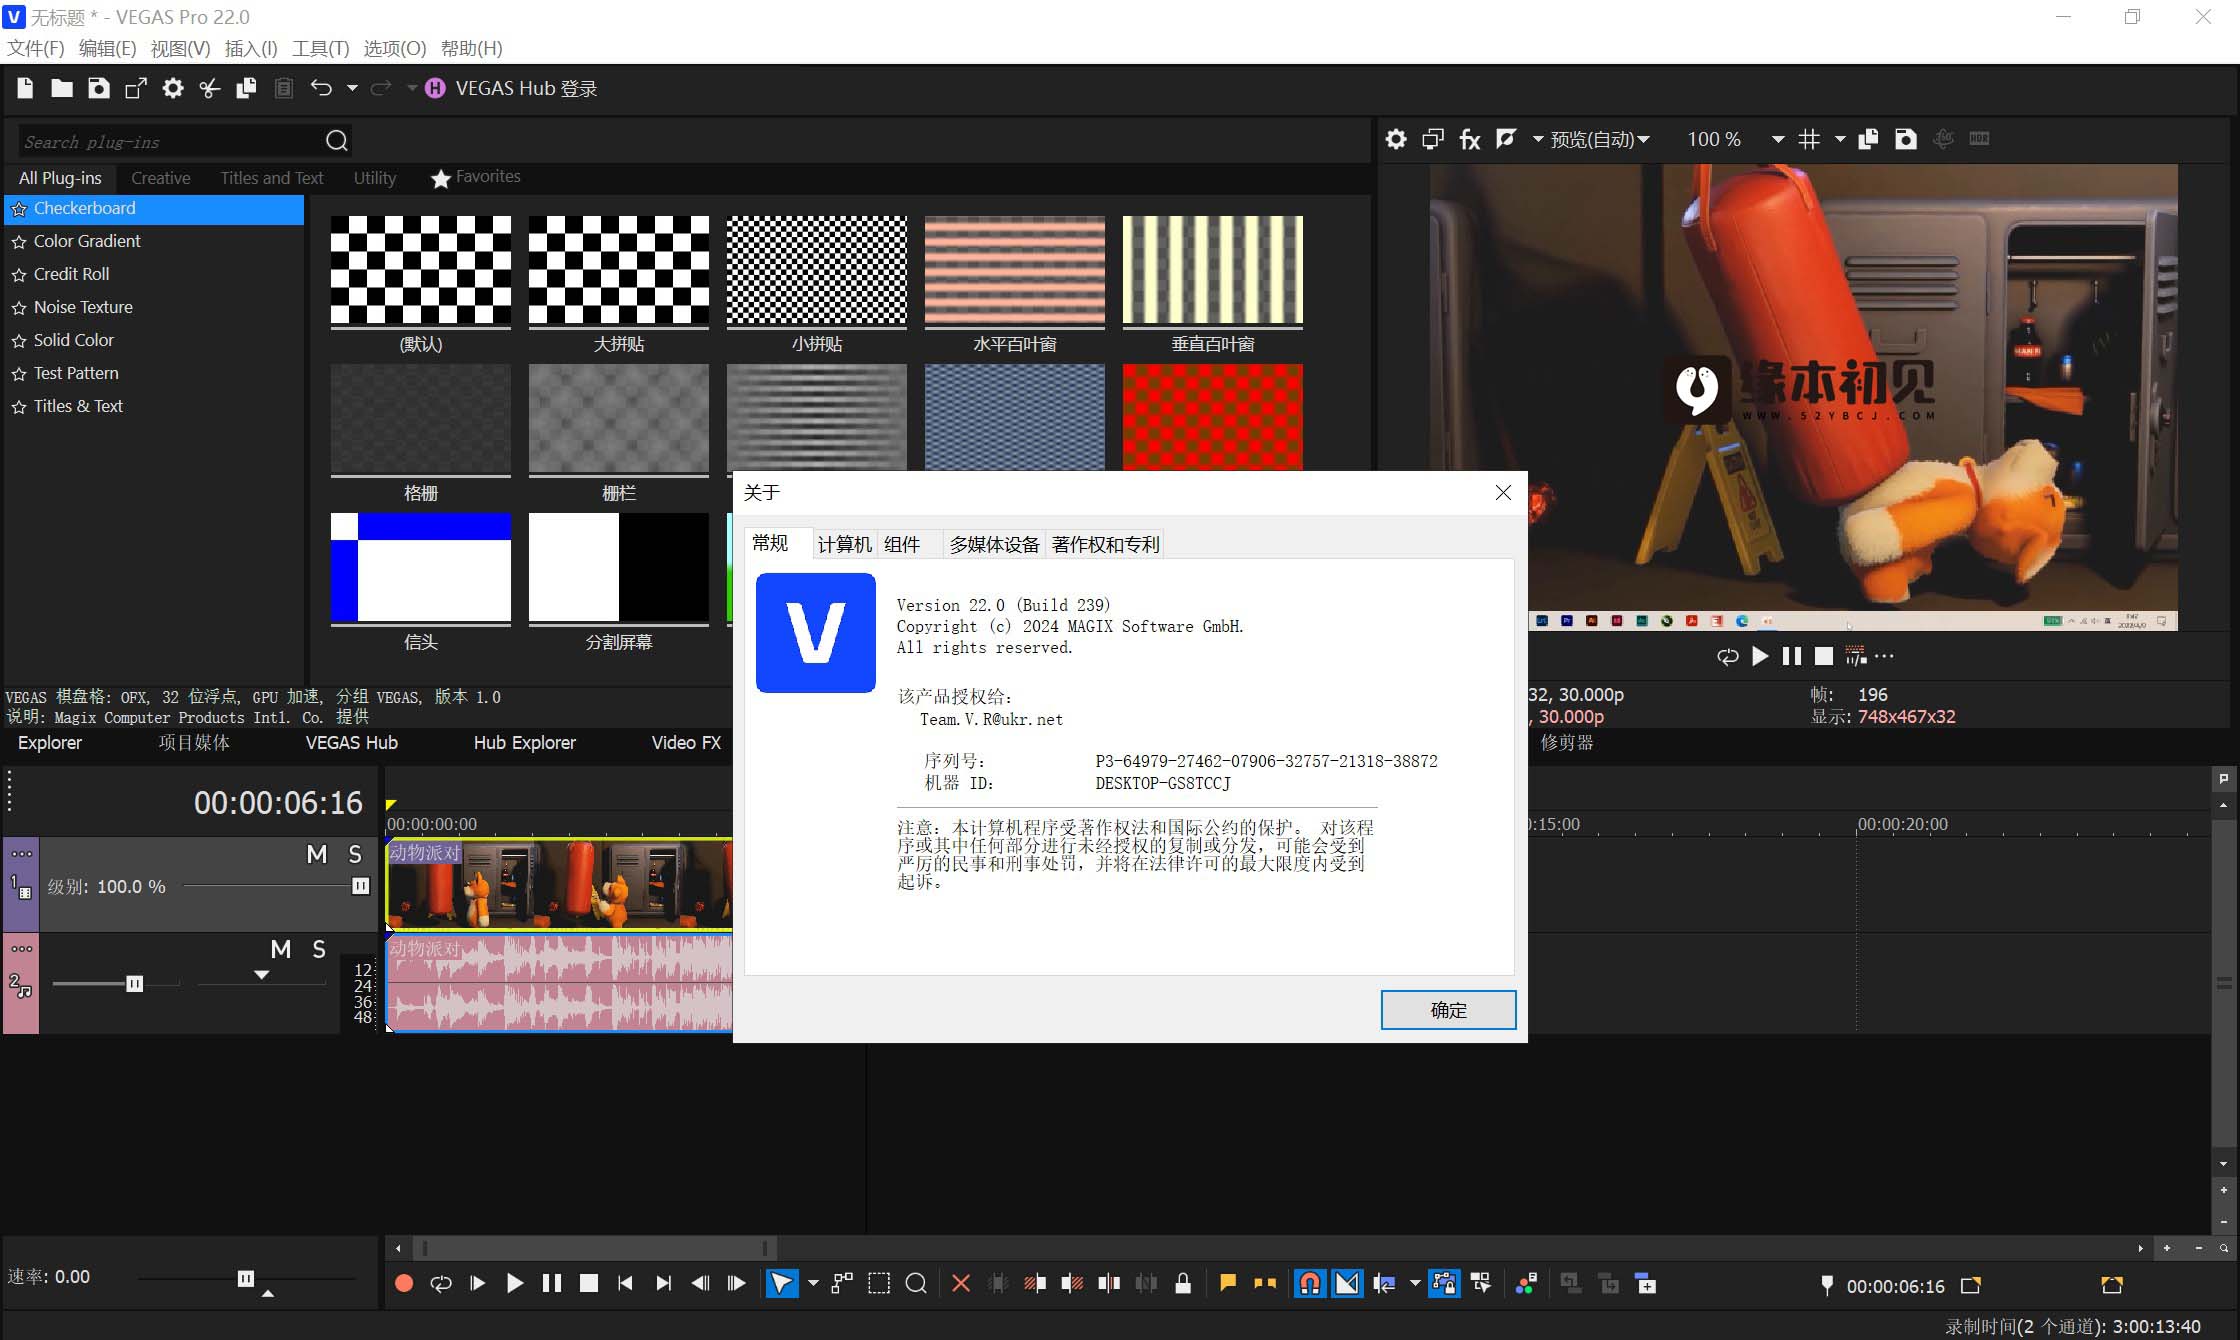Mute video track 1 with M
Screen dimensions: 2240x1340
317,854
